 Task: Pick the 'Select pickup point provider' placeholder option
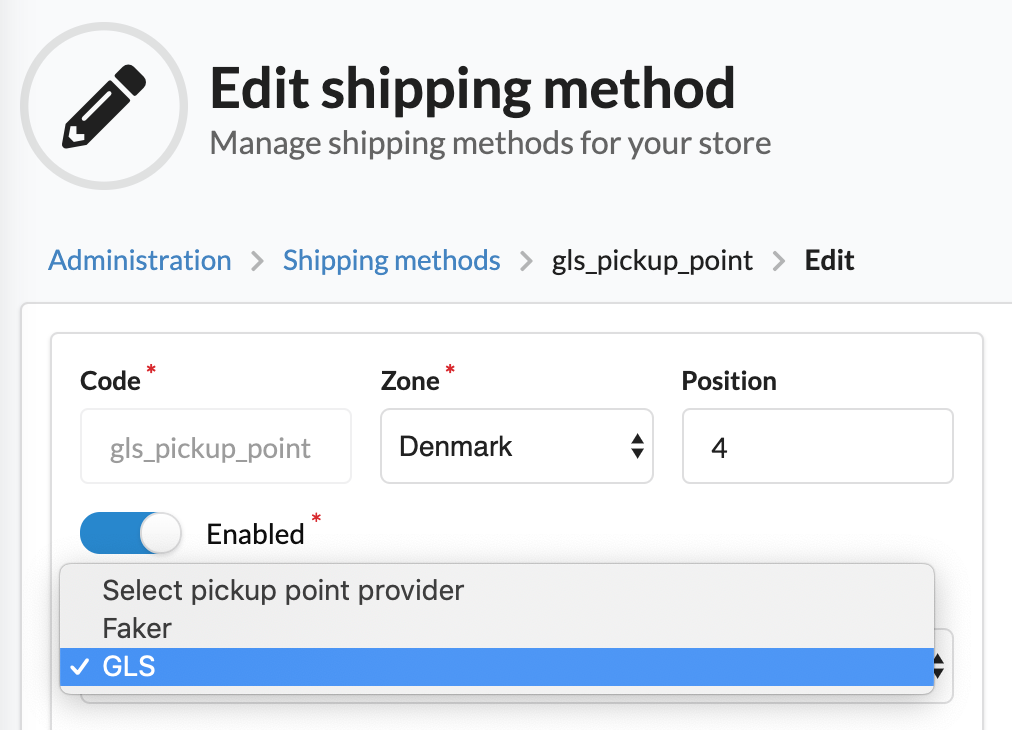pos(283,590)
